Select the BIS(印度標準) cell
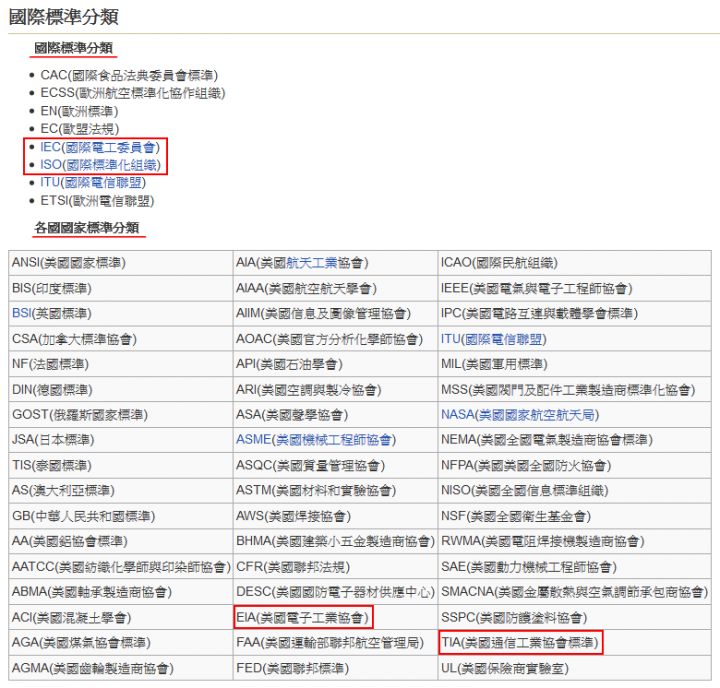The width and height of the screenshot is (720, 688). pyautogui.click(x=121, y=288)
